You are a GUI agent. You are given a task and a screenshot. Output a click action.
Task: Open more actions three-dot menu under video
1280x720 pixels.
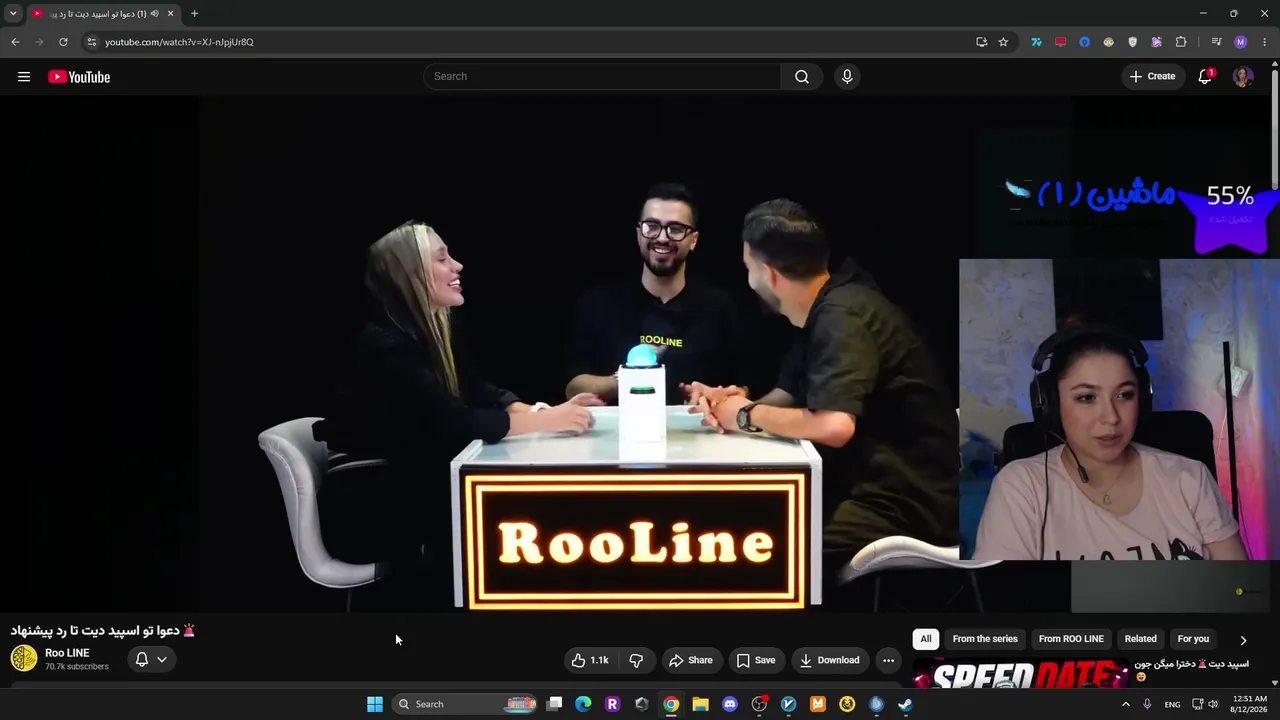(888, 660)
